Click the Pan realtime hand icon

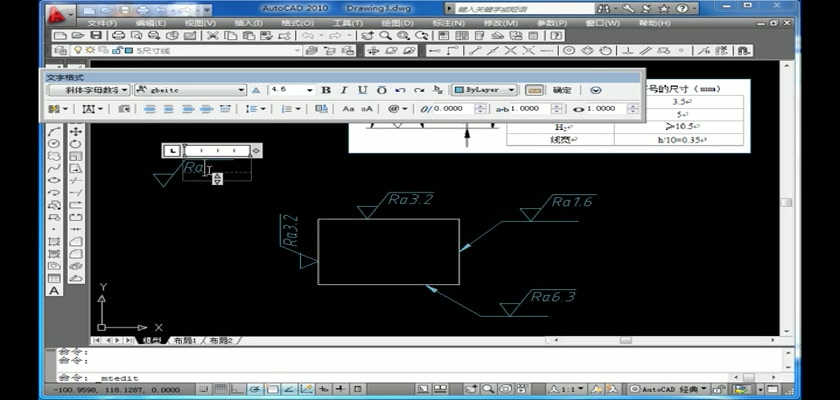pyautogui.click(x=367, y=36)
